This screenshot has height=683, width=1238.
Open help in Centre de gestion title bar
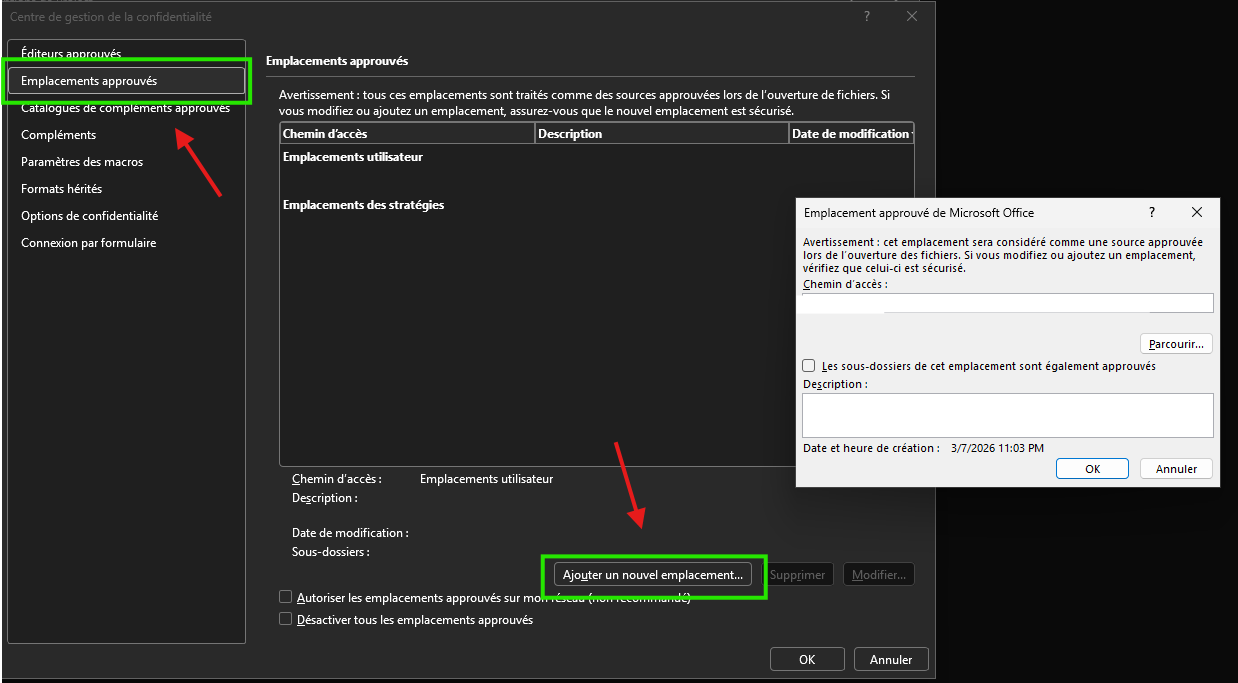pyautogui.click(x=867, y=17)
